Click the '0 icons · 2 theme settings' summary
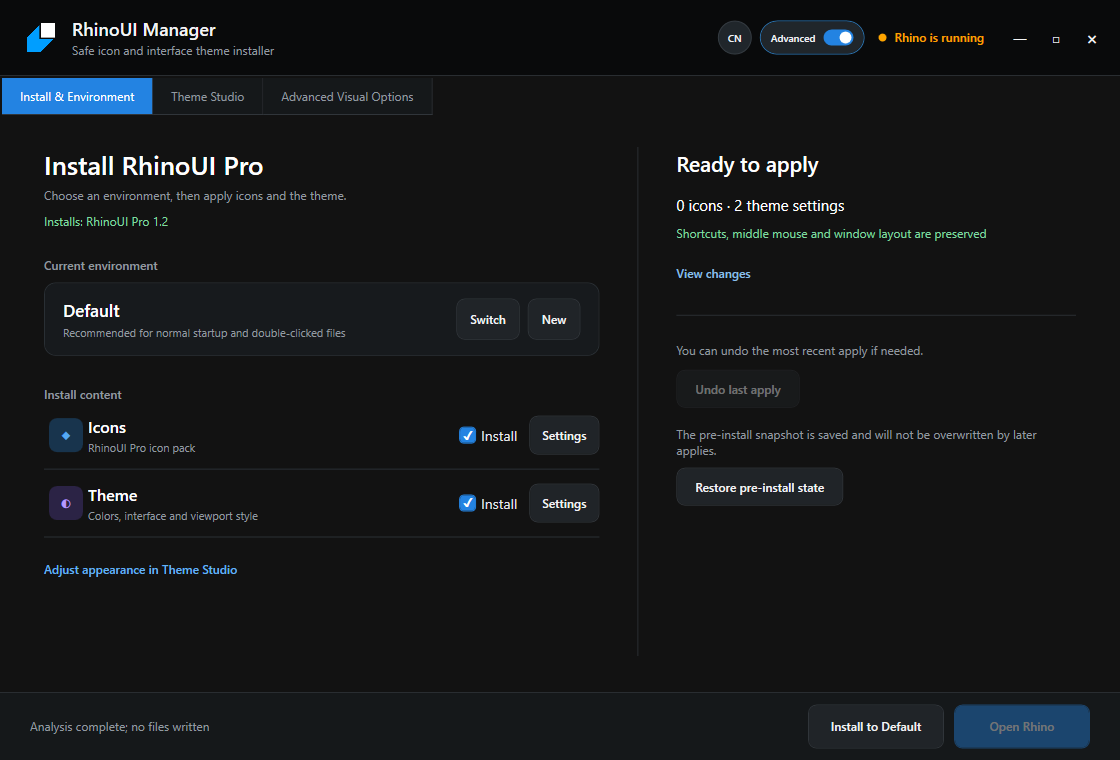The height and width of the screenshot is (760, 1120). tap(760, 206)
